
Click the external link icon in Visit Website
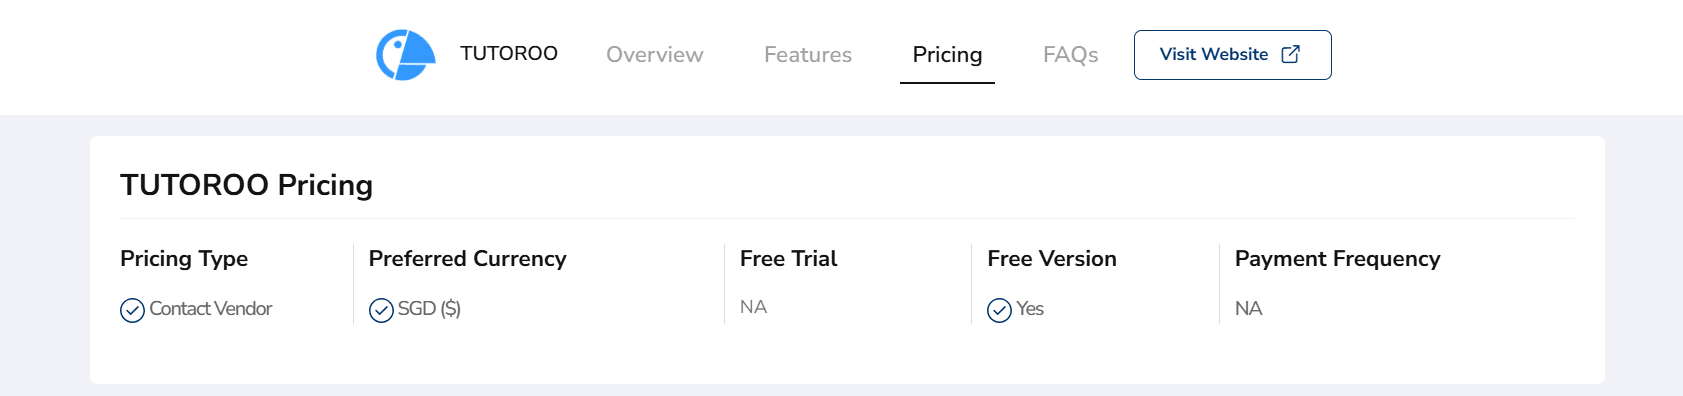1291,54
